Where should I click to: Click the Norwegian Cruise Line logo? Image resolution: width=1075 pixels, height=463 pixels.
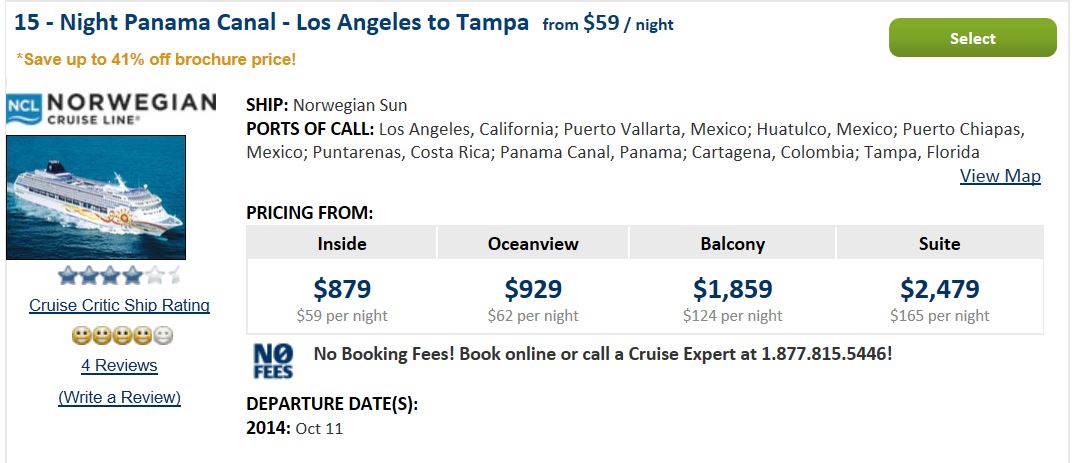[x=111, y=109]
